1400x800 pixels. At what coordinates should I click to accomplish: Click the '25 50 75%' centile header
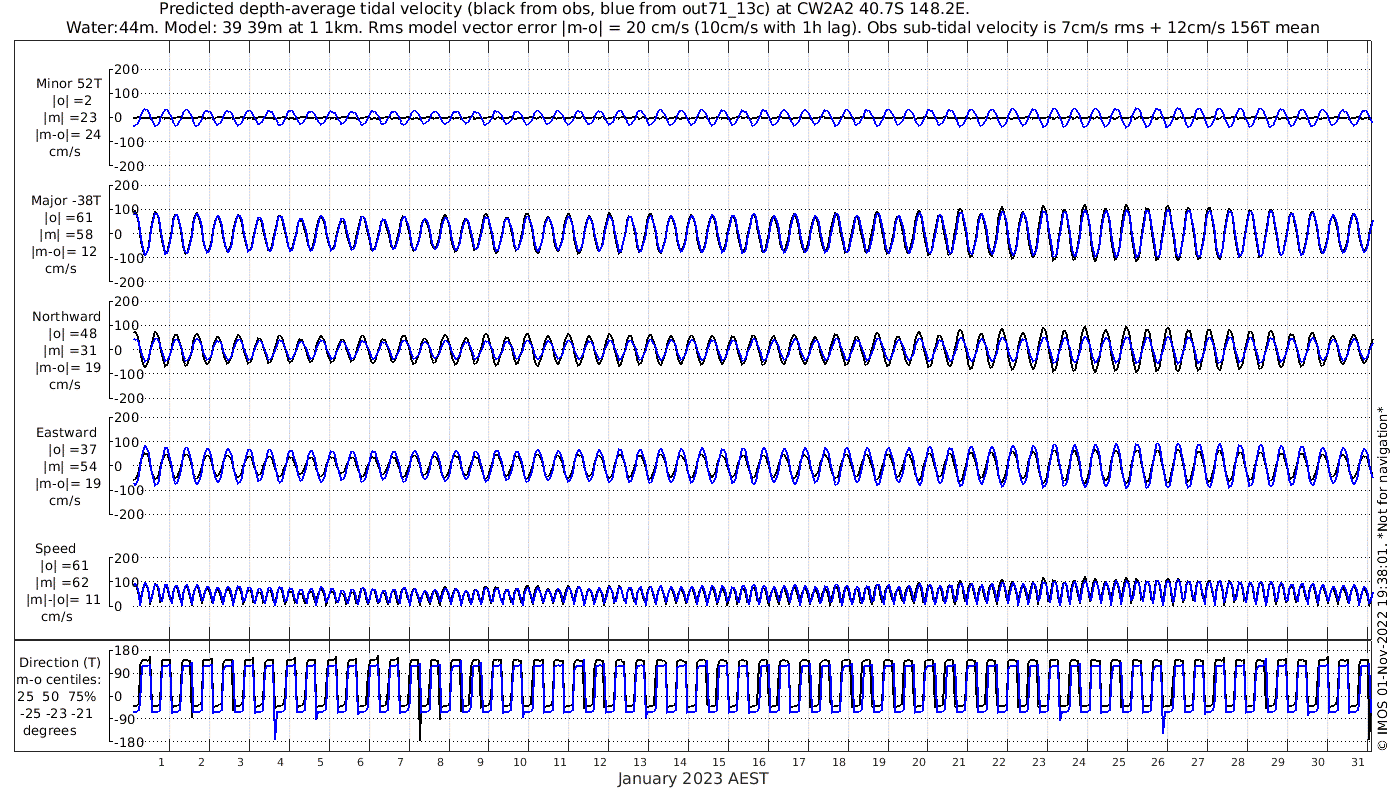57,696
